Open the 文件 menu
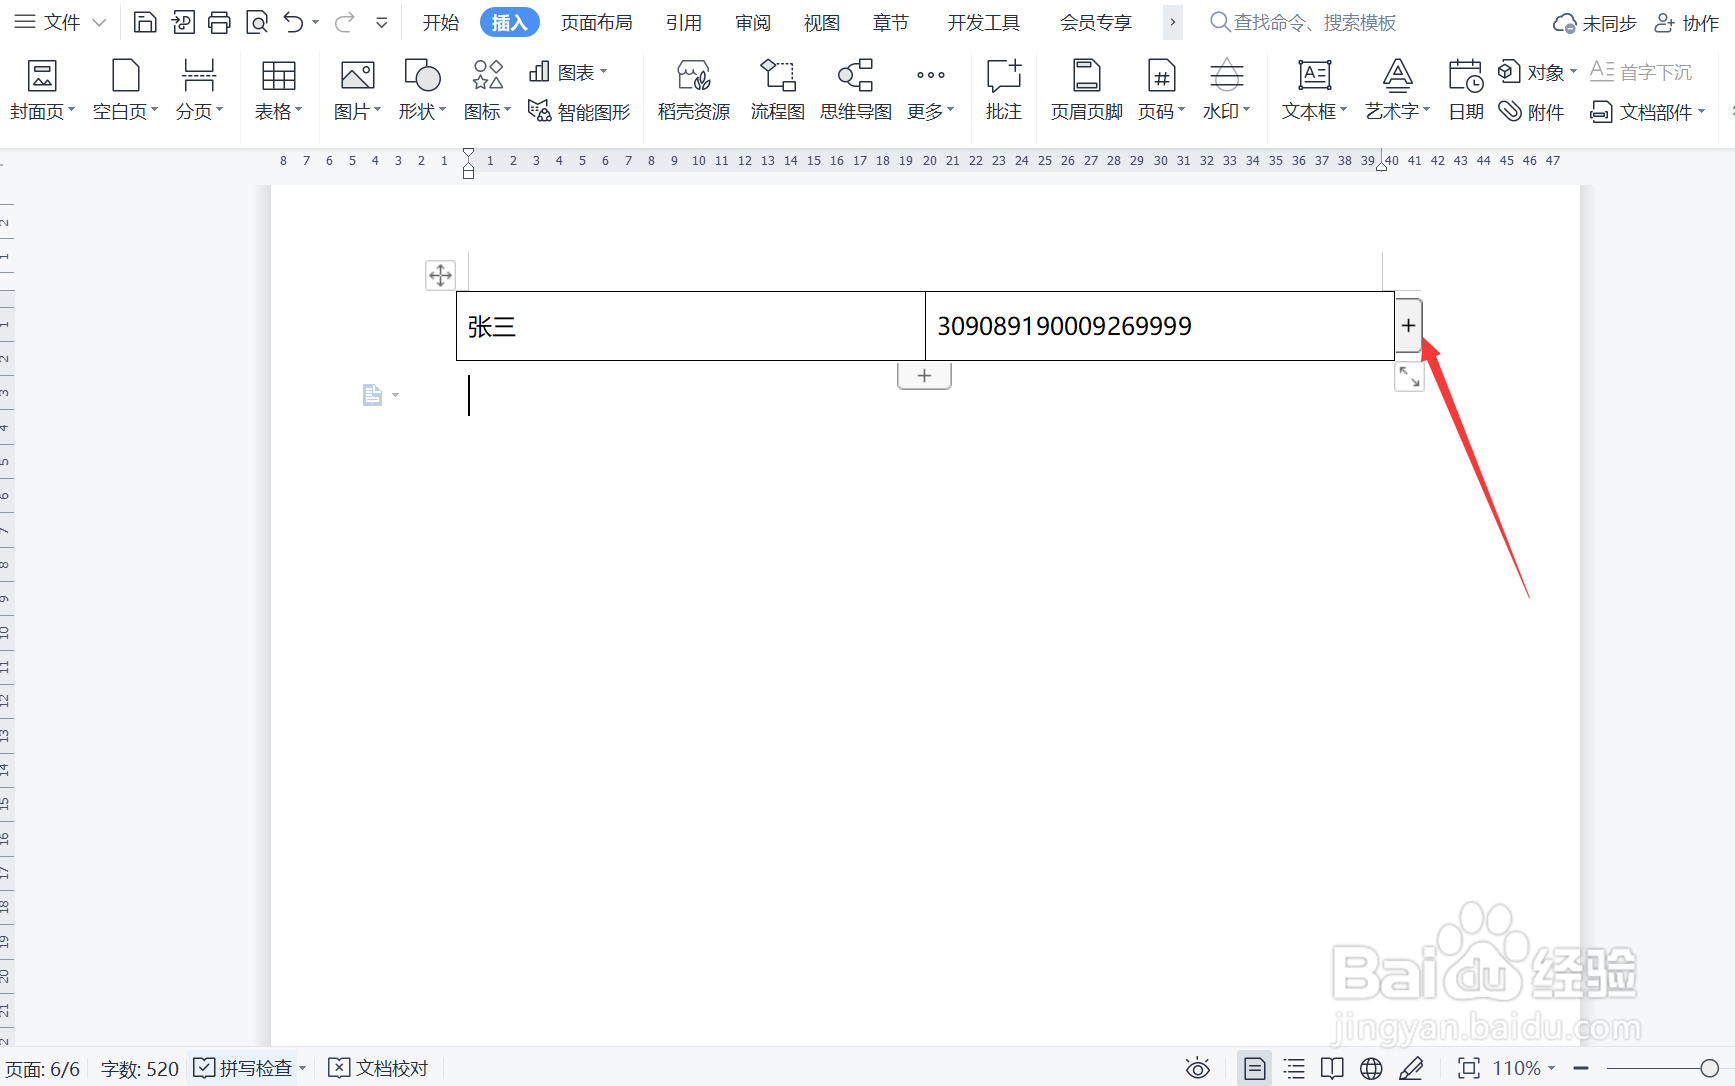Image resolution: width=1735 pixels, height=1086 pixels. click(60, 22)
